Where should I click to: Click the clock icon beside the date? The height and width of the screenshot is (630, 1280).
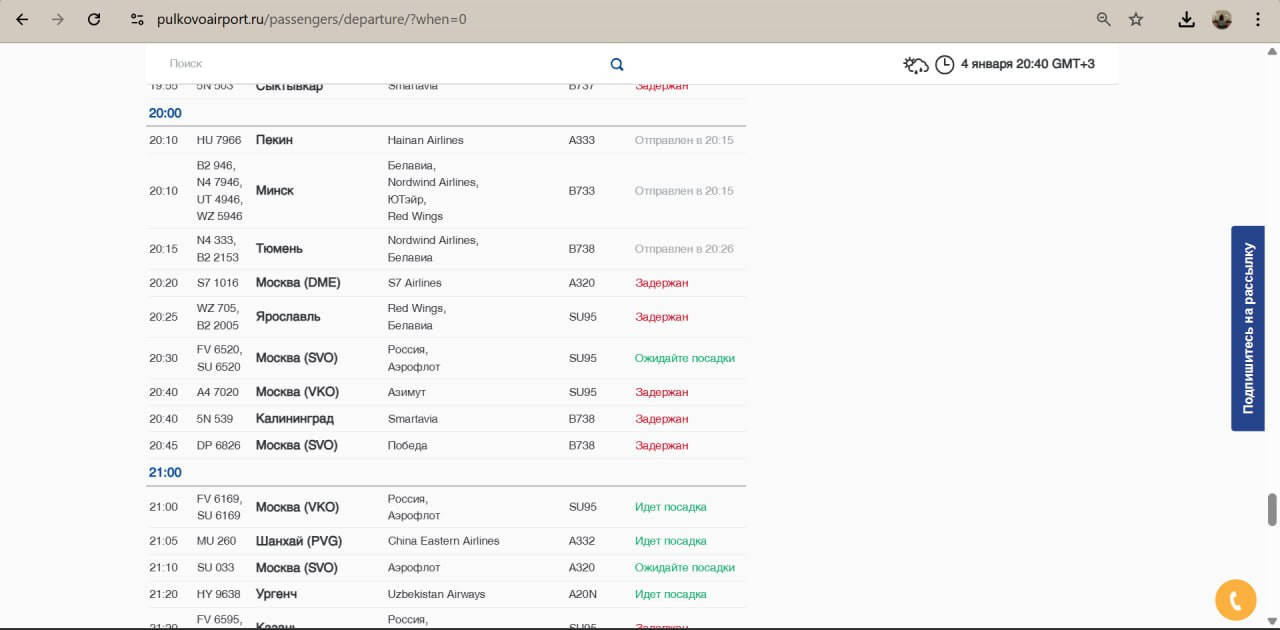point(944,65)
